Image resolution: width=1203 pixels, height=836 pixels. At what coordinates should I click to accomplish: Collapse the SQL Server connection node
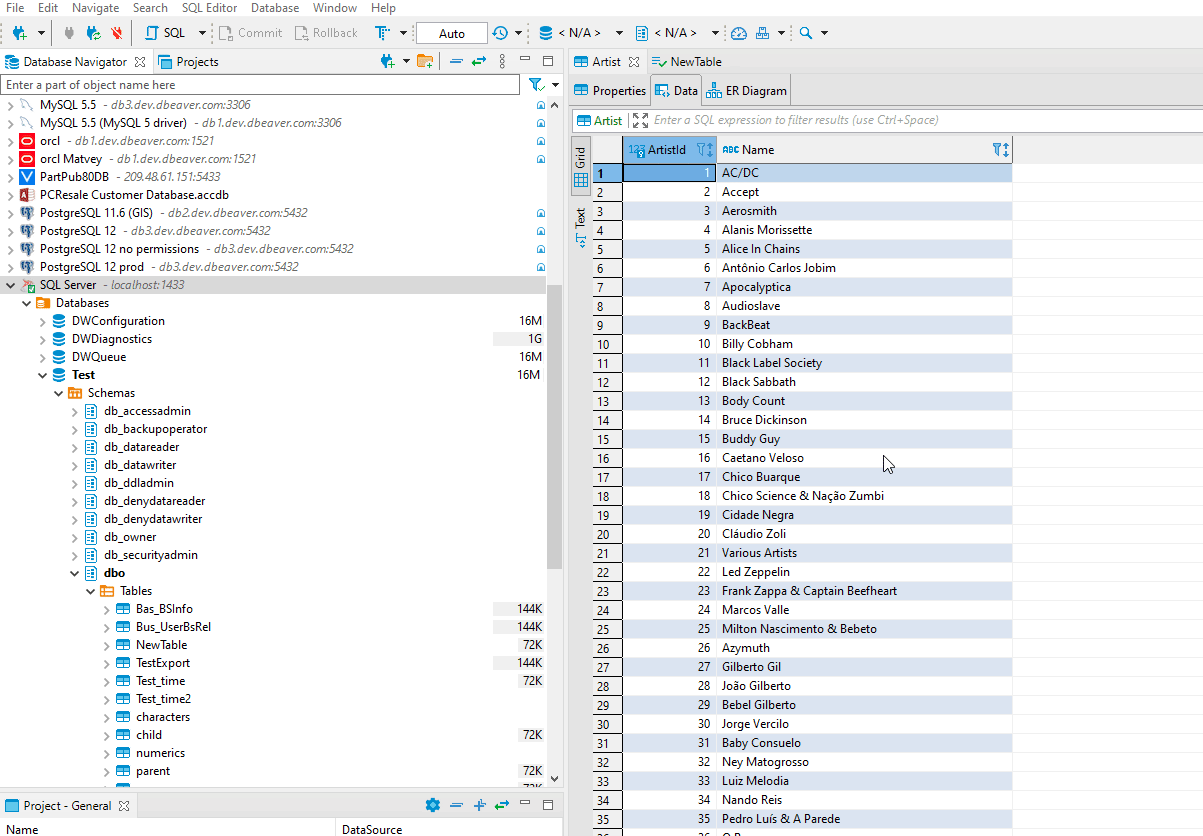(8, 284)
